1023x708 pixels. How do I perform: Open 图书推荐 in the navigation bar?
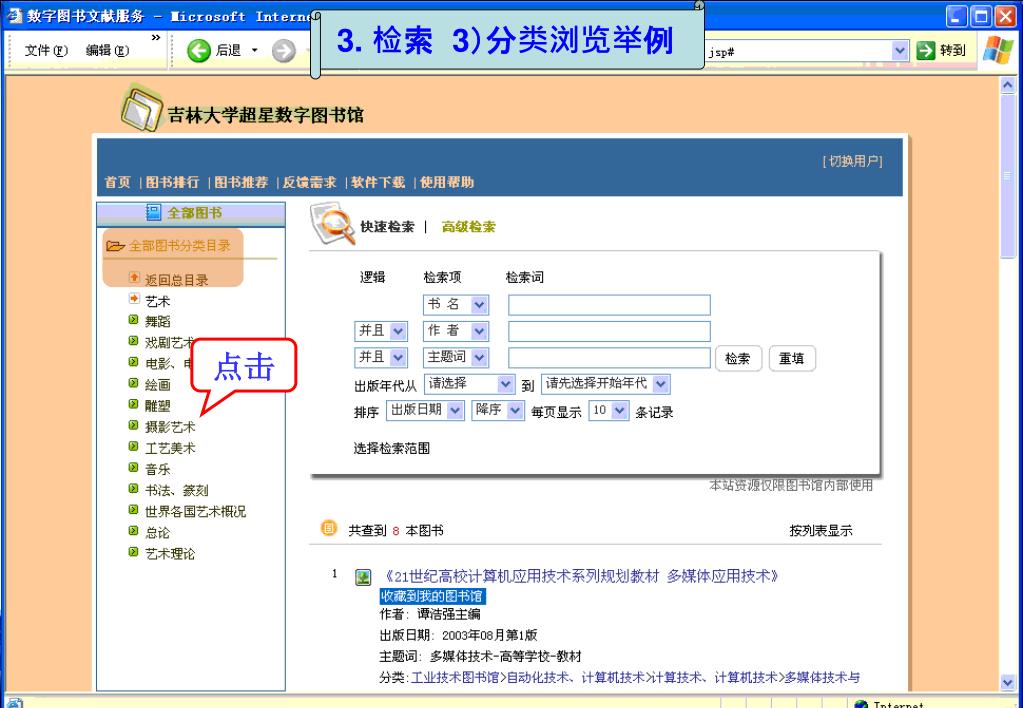[241, 182]
